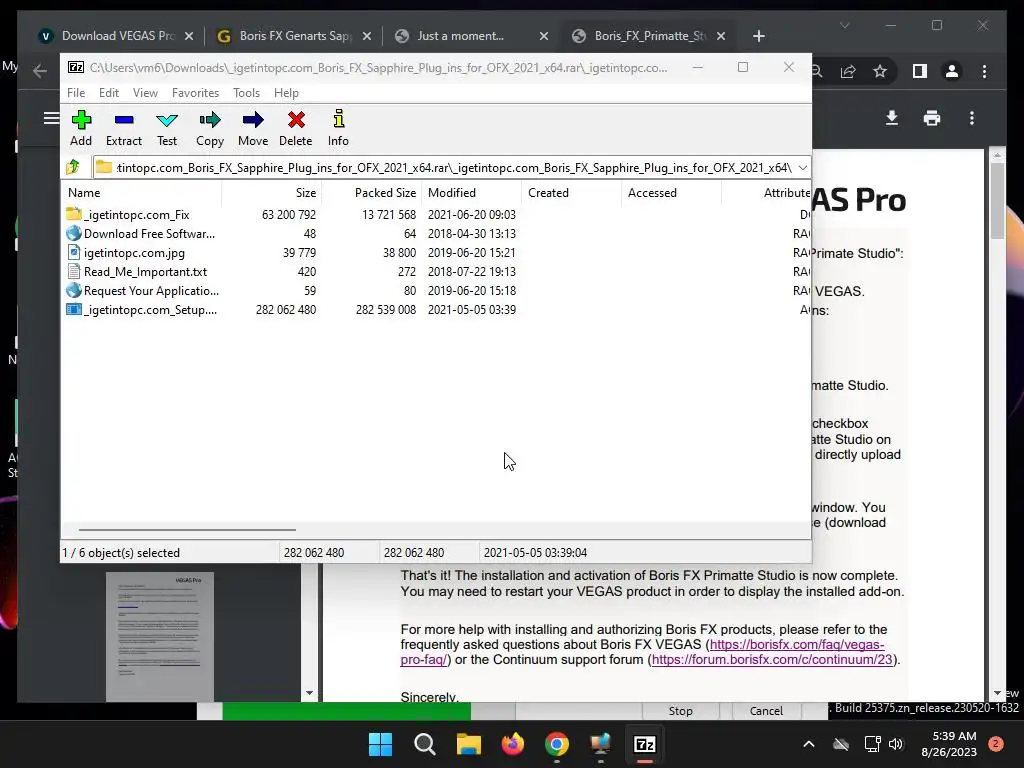The width and height of the screenshot is (1024, 768).
Task: Sort files by Size column
Action: (272, 193)
